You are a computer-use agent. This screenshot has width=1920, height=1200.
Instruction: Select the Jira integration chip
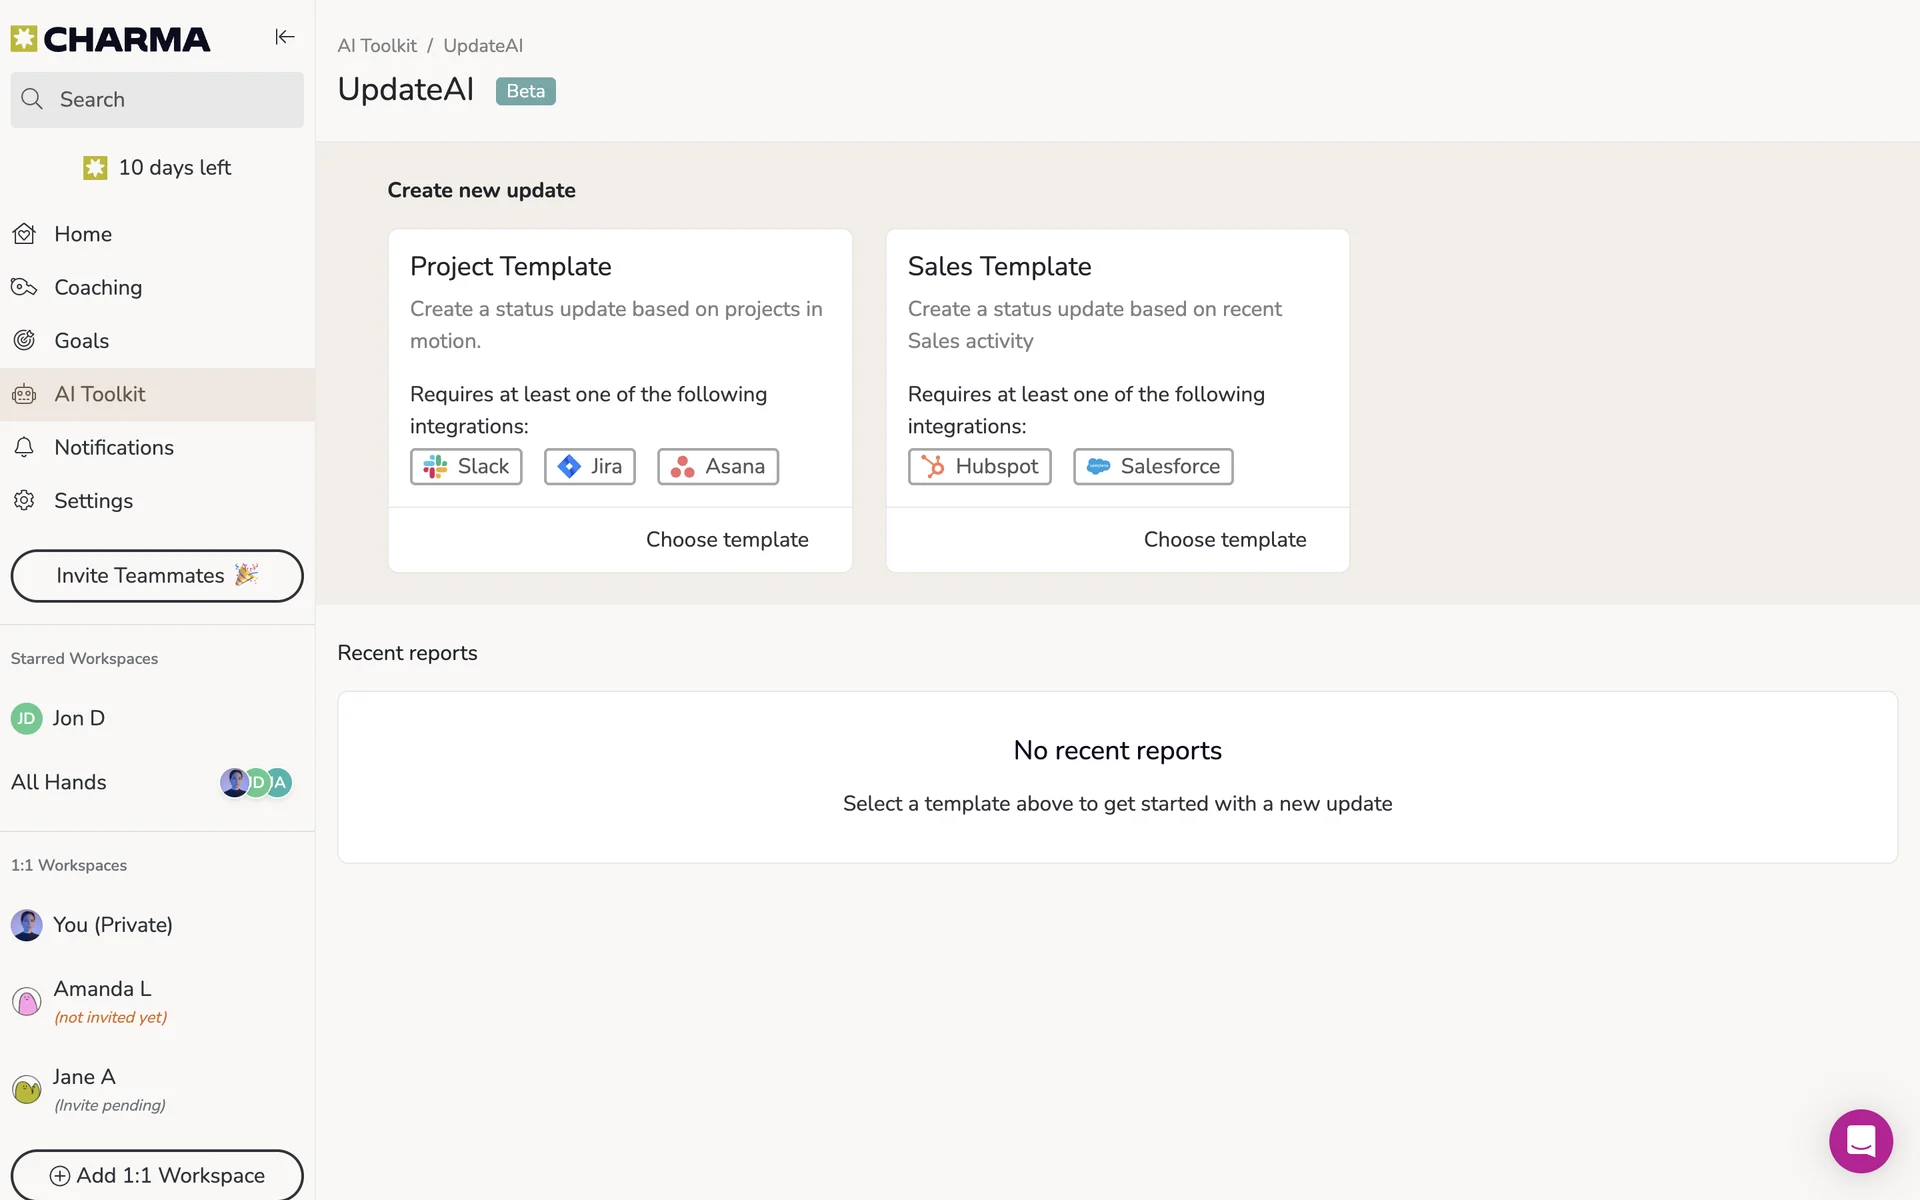[589, 466]
